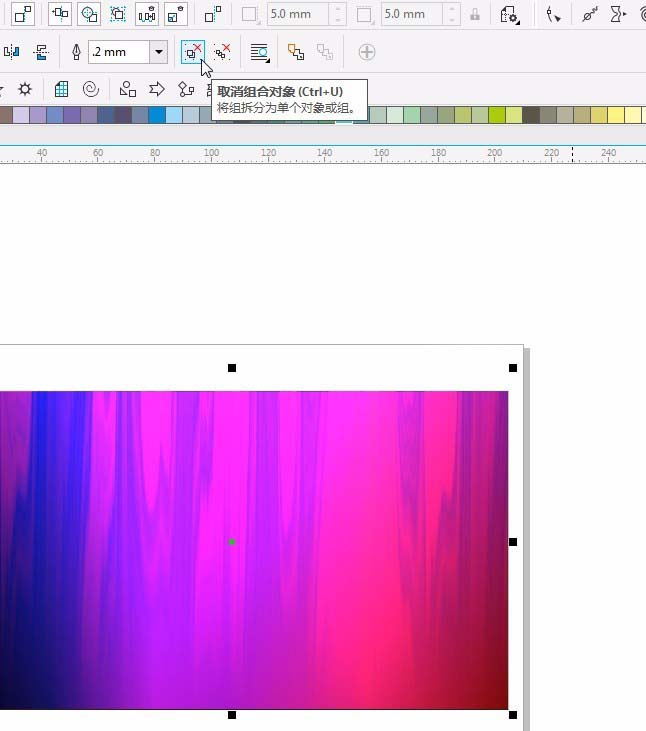
Task: Click down arrow of second 5.0 mm spinner
Action: pos(451,20)
